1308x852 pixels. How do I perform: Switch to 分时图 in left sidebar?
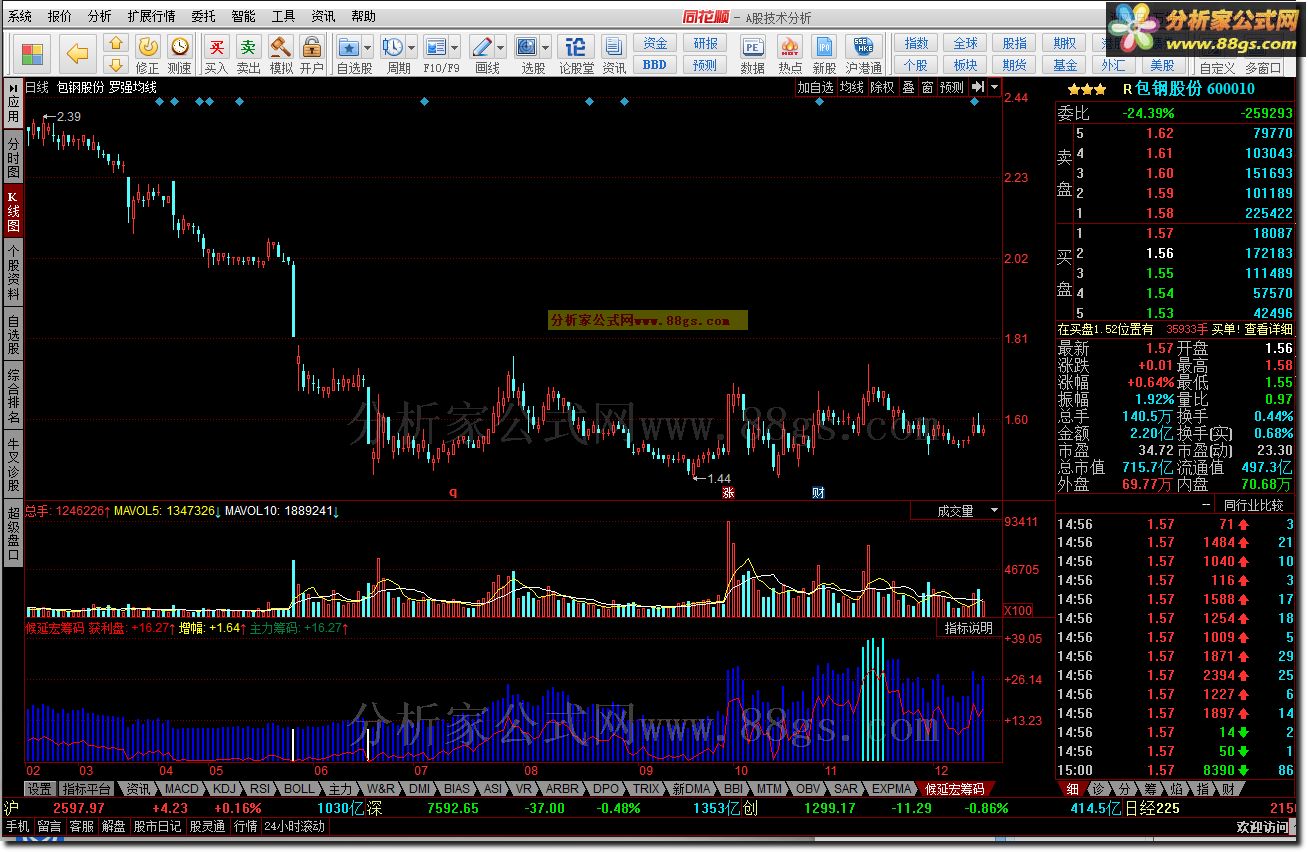(13, 158)
